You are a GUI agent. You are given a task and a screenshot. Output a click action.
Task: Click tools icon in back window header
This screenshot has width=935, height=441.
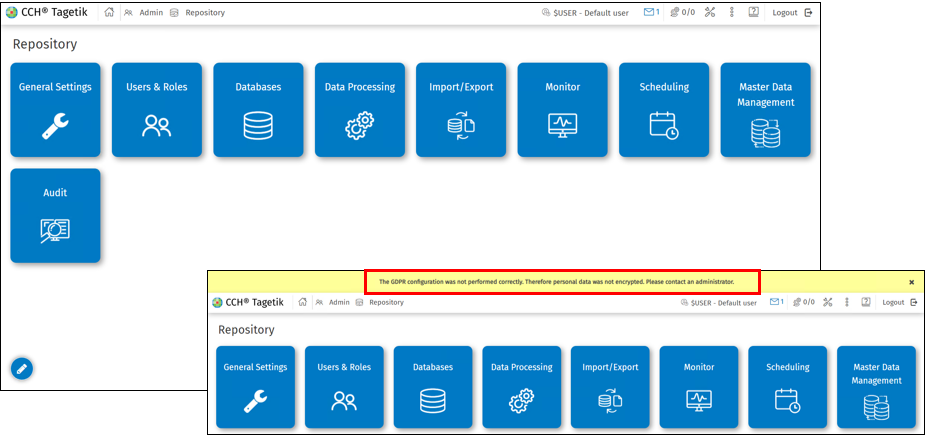[x=710, y=12]
